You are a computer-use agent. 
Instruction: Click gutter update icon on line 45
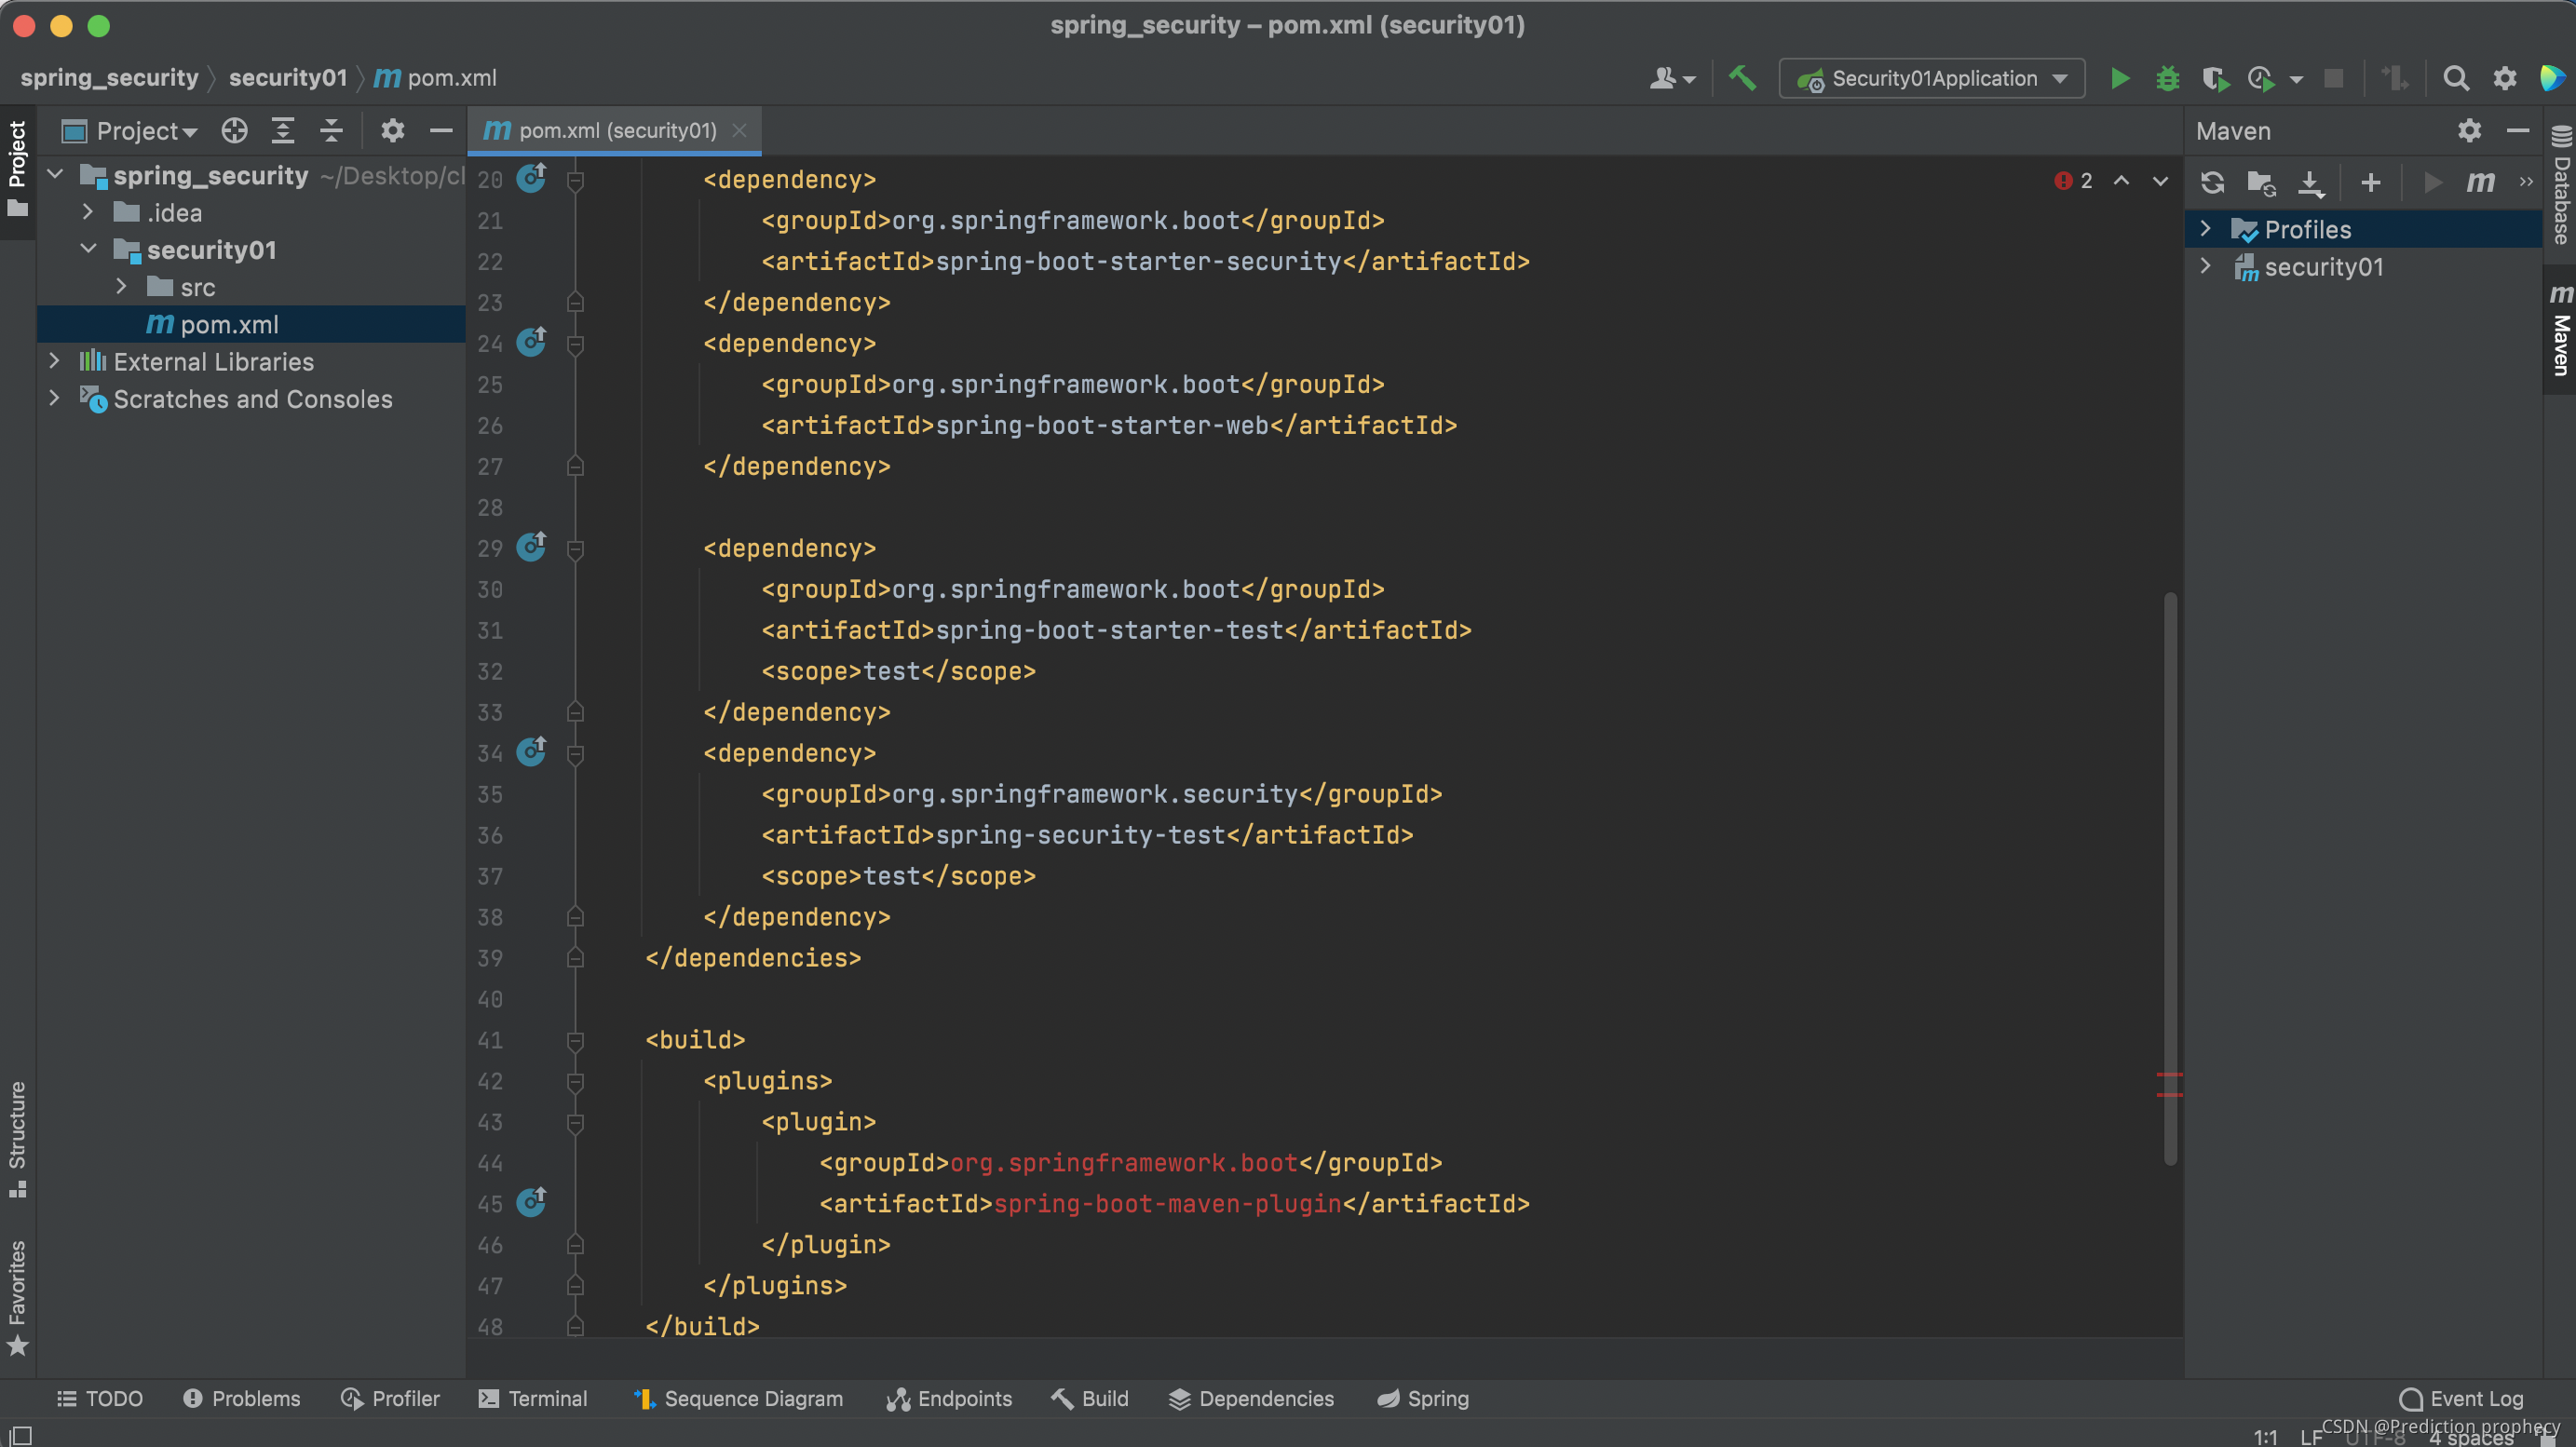(531, 1201)
